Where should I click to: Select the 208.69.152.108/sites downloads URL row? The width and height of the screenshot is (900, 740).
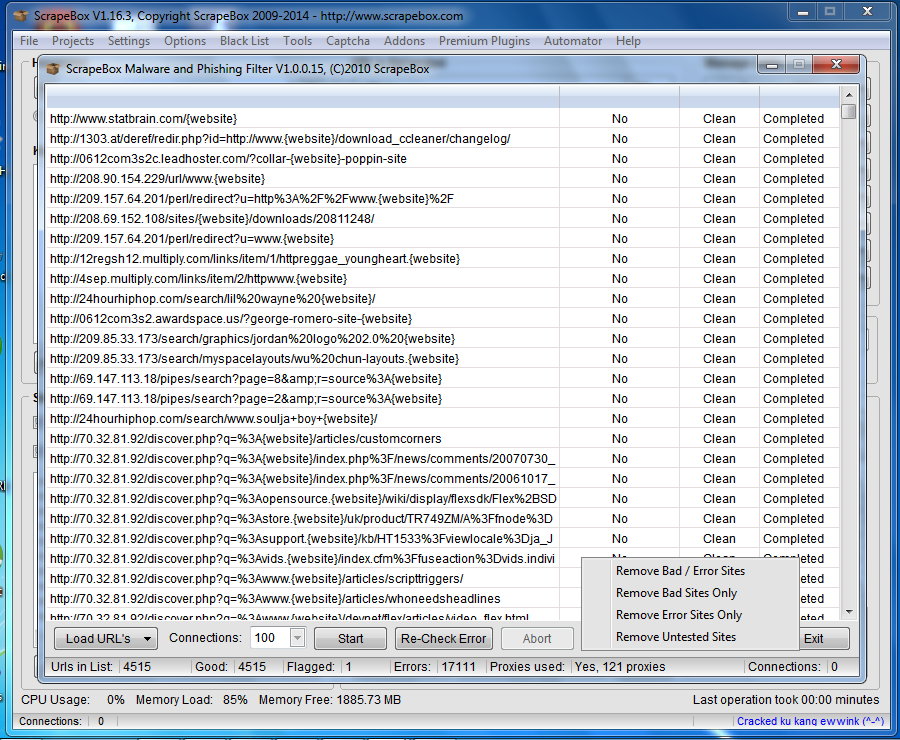point(443,219)
